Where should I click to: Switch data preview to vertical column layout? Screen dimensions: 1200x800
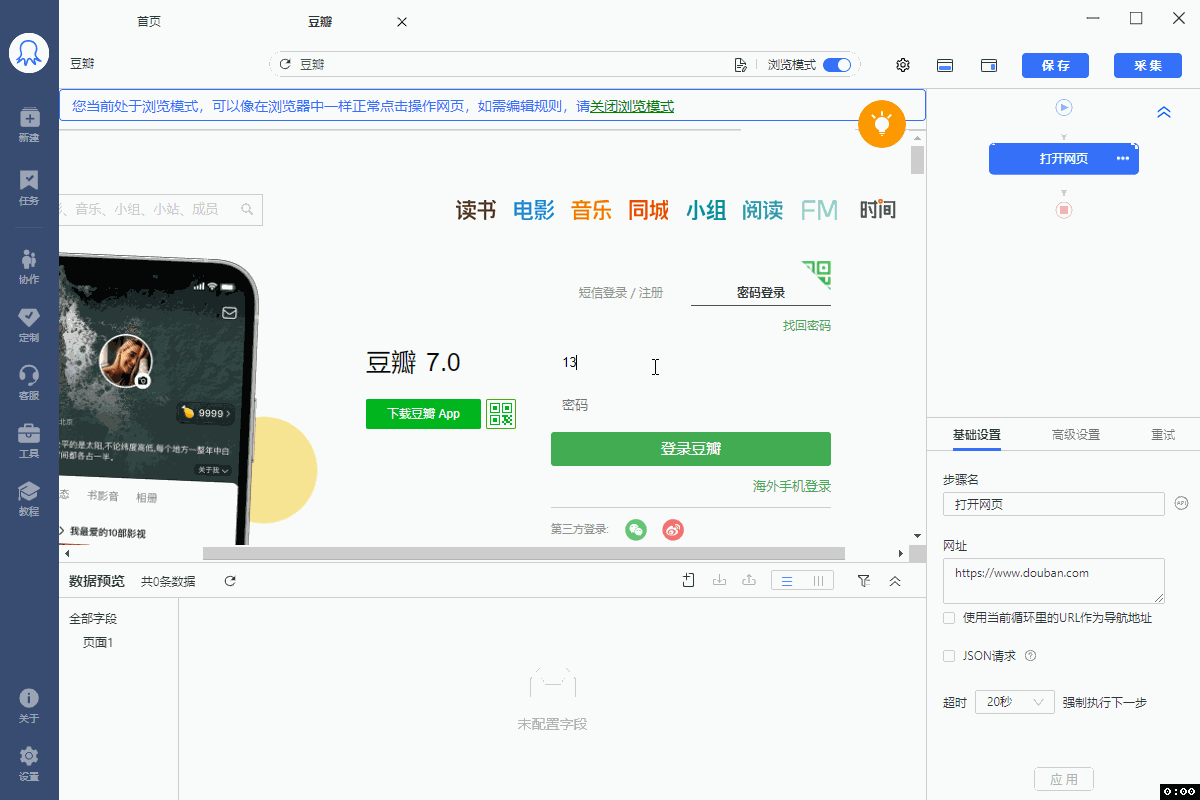pos(818,581)
